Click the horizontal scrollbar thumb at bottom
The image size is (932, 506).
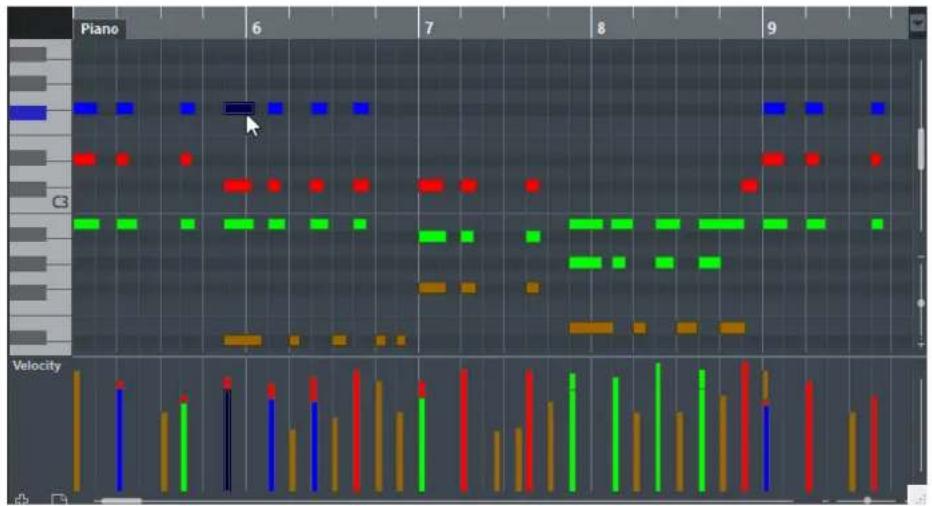click(x=121, y=501)
